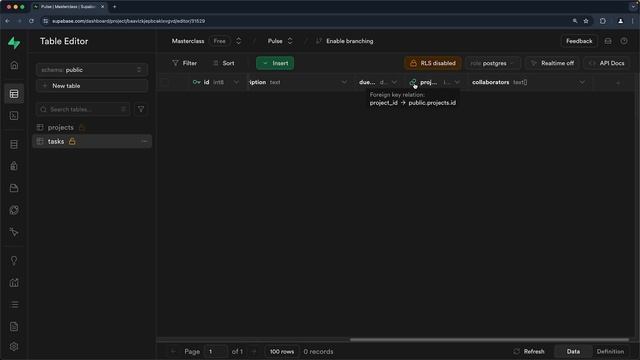
Task: Open browser profile avatar icon
Action: 620,21
